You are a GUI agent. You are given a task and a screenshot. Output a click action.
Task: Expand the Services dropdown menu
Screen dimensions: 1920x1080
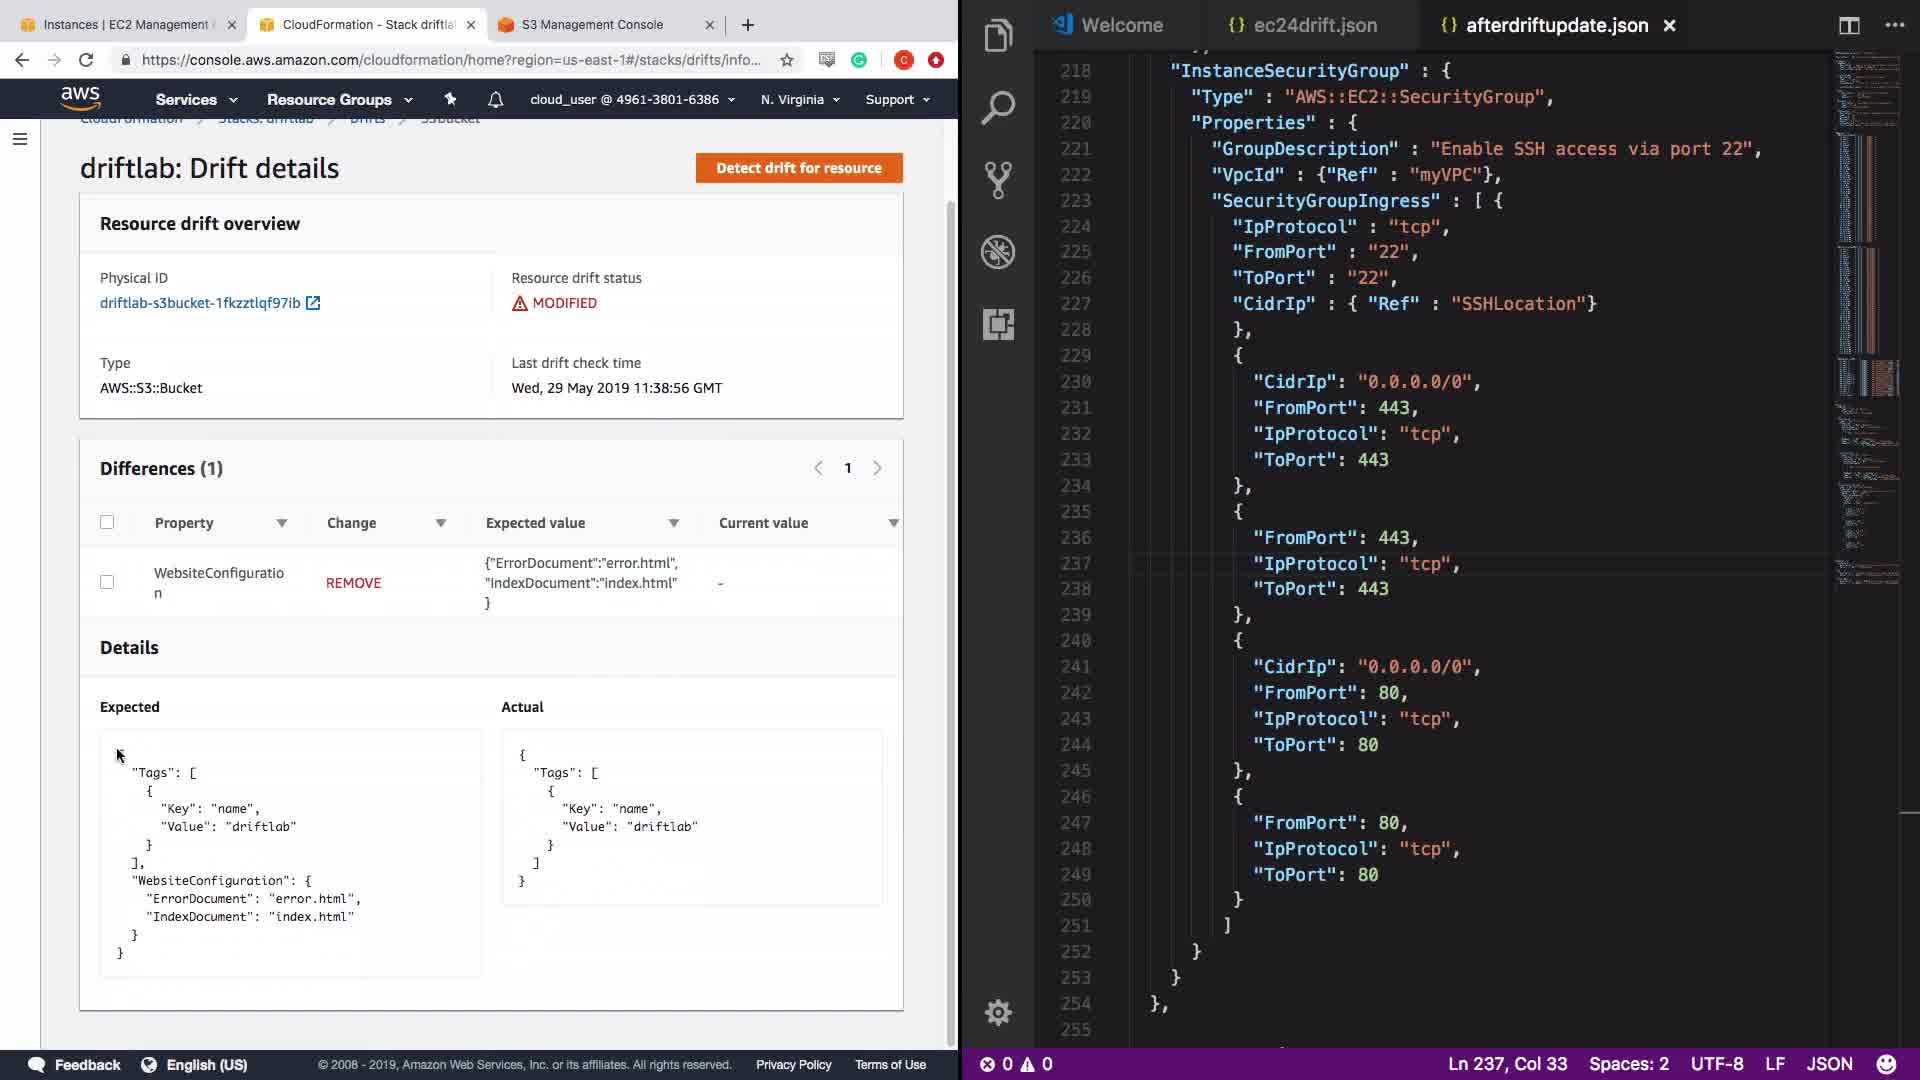coord(196,99)
